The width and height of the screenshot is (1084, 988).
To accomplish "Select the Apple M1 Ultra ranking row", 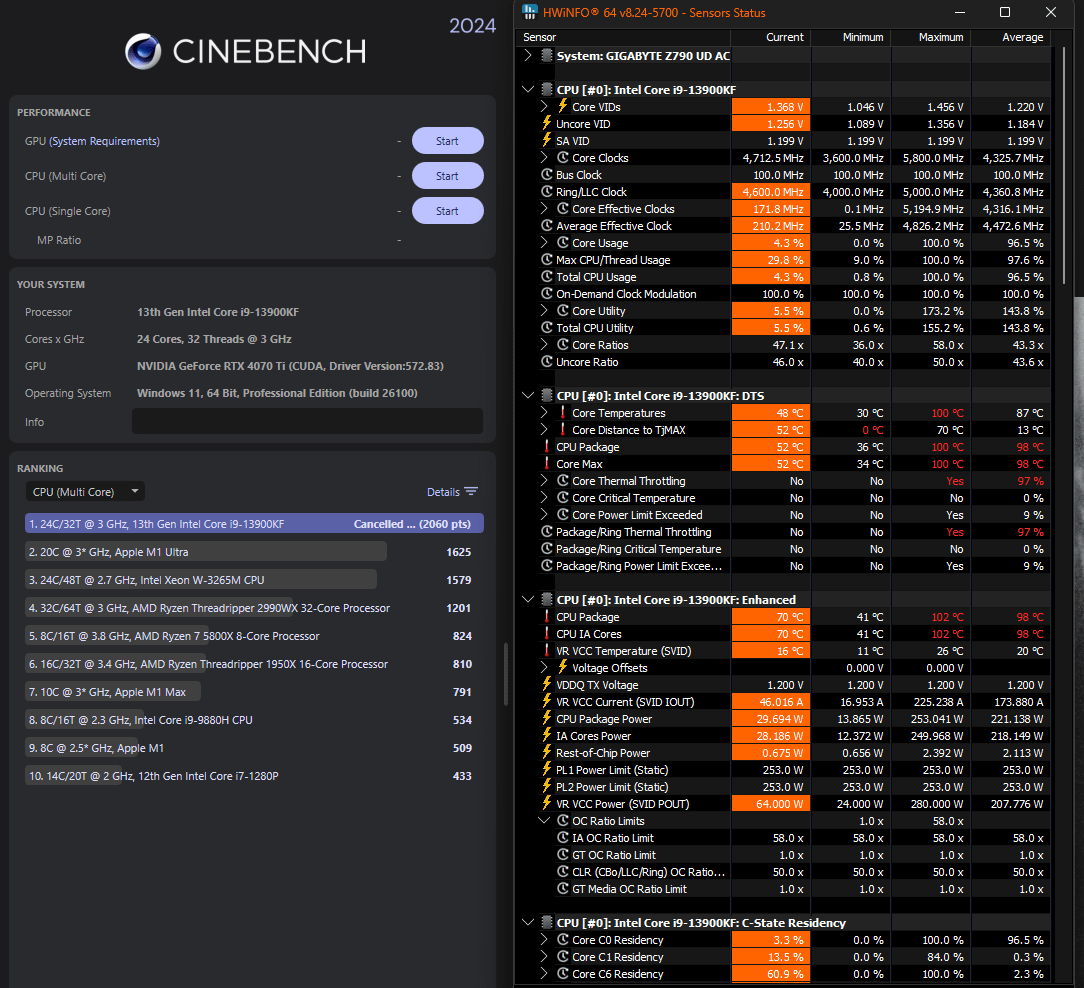I will click(x=254, y=552).
